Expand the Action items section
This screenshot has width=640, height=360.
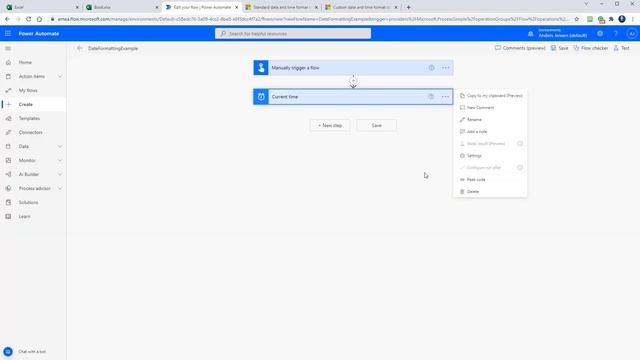[60, 76]
